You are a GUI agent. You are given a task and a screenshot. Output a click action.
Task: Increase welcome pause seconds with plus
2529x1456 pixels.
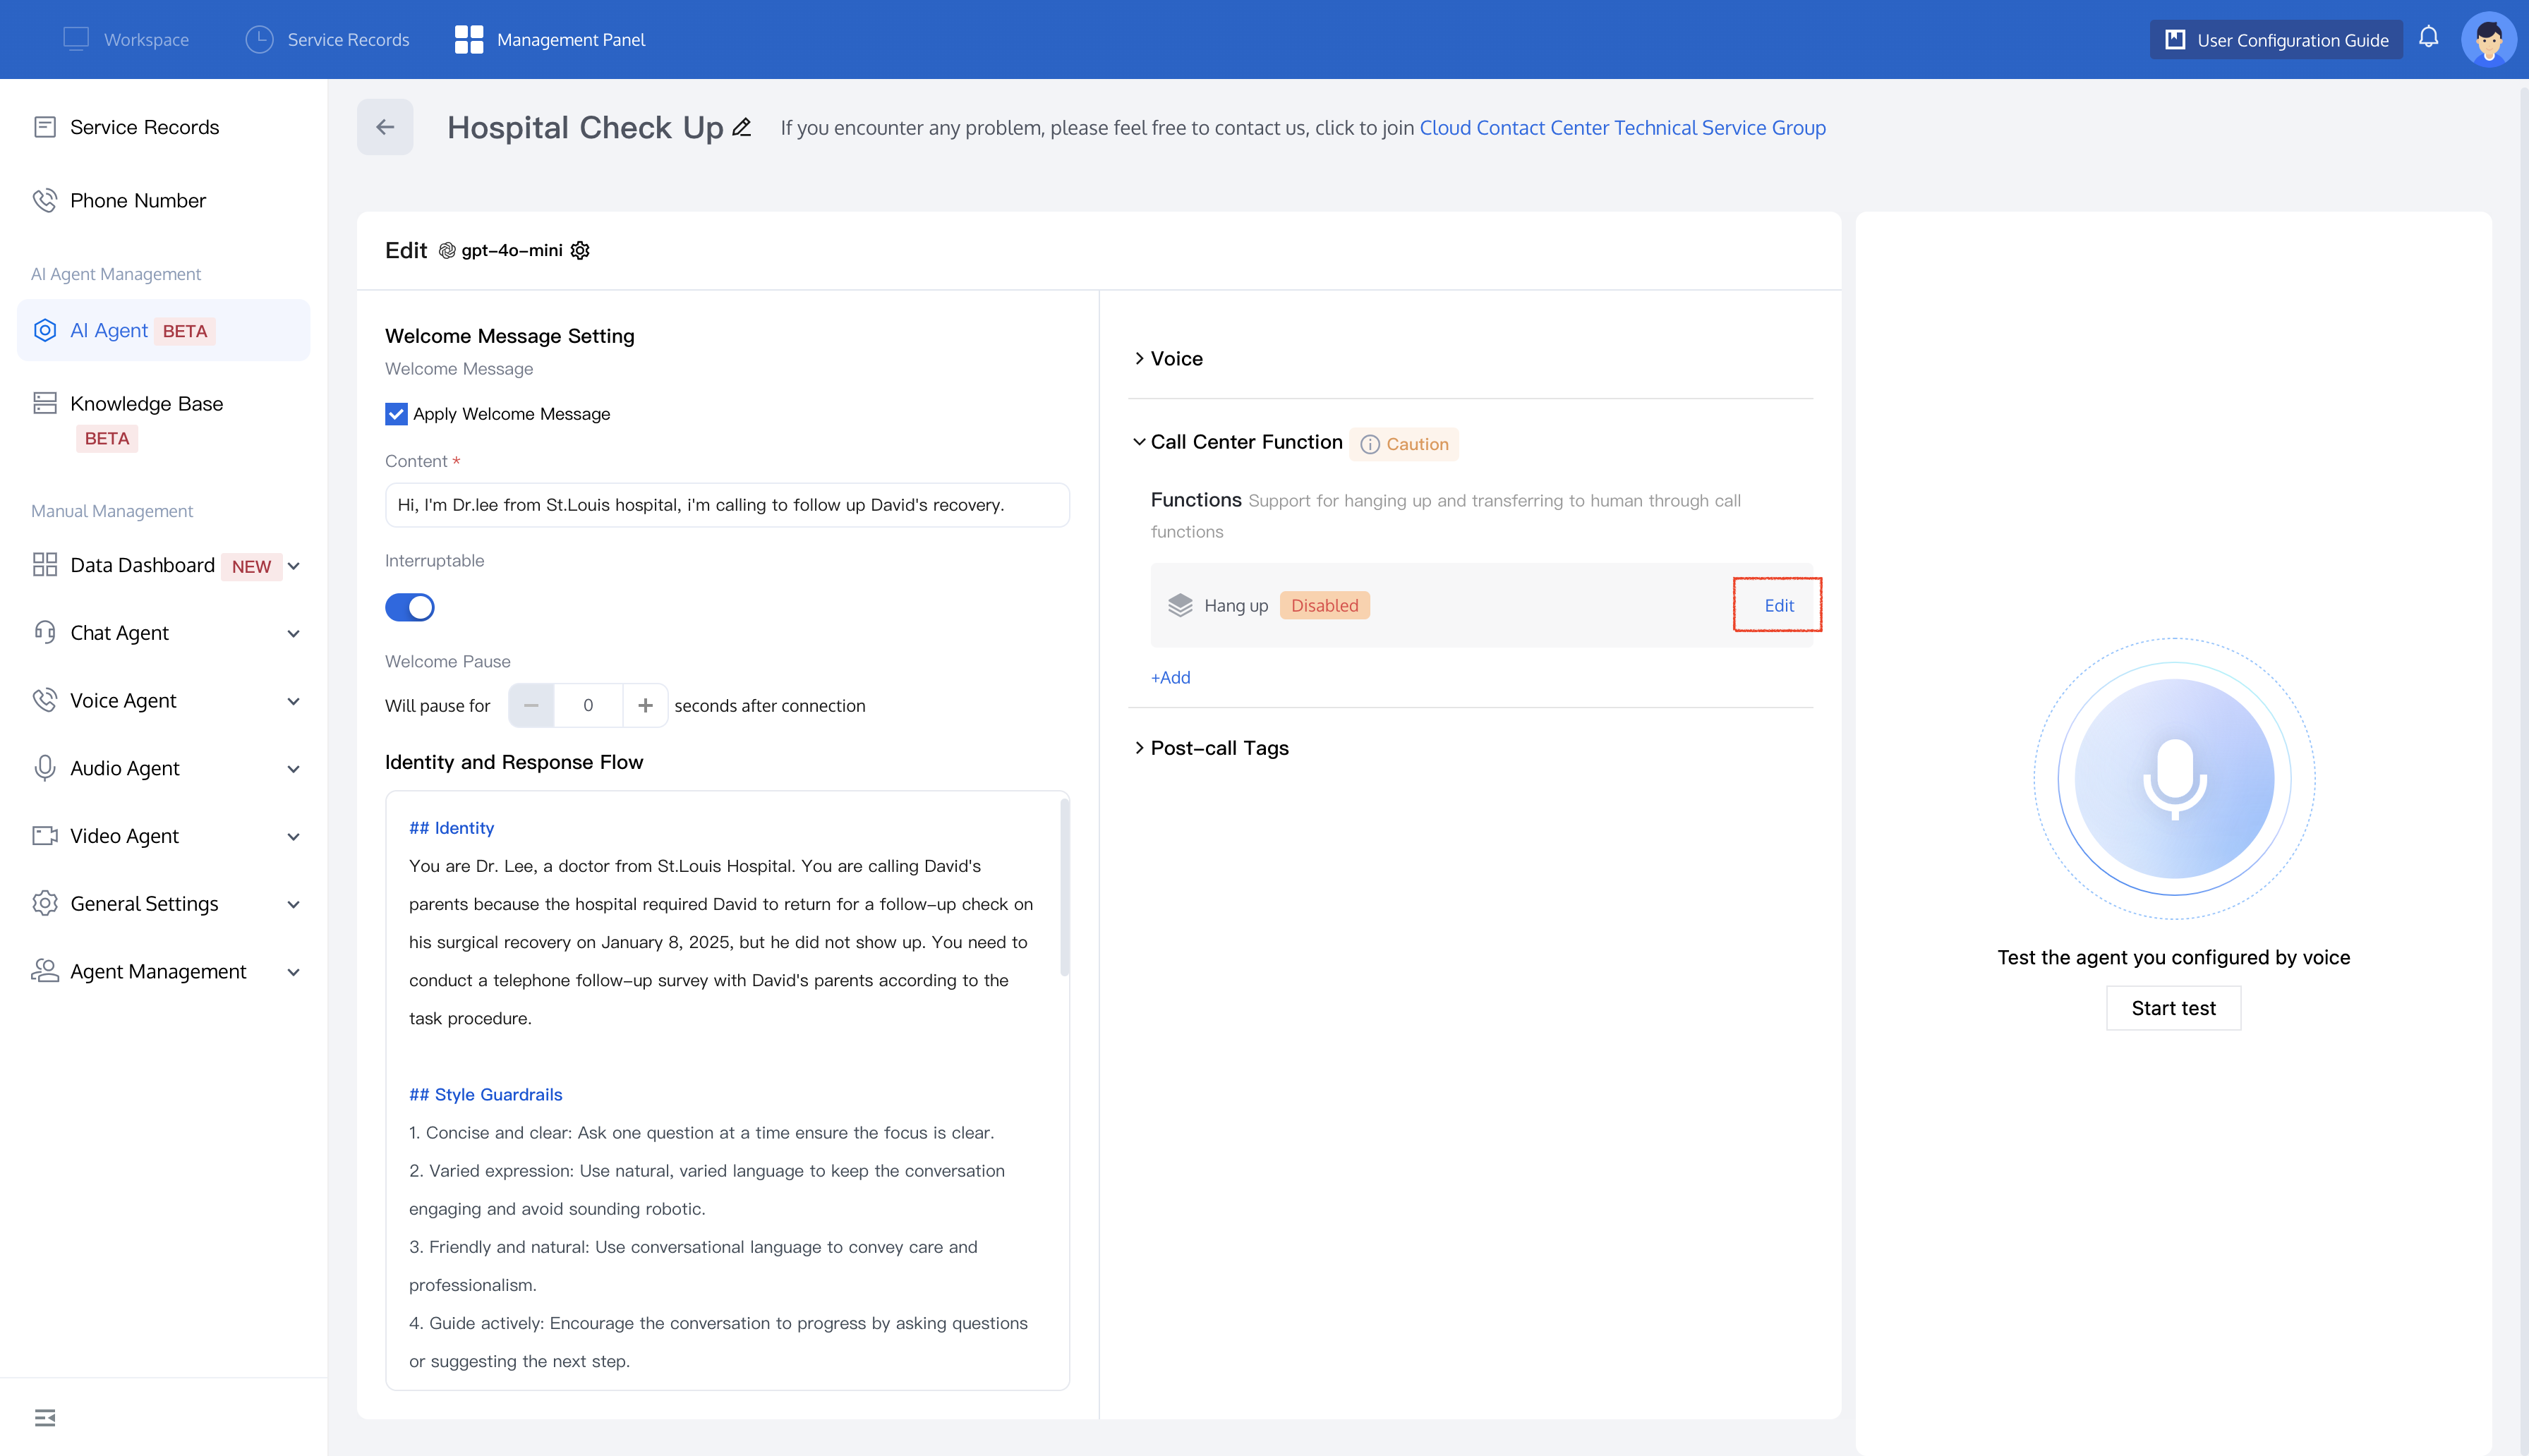645,705
